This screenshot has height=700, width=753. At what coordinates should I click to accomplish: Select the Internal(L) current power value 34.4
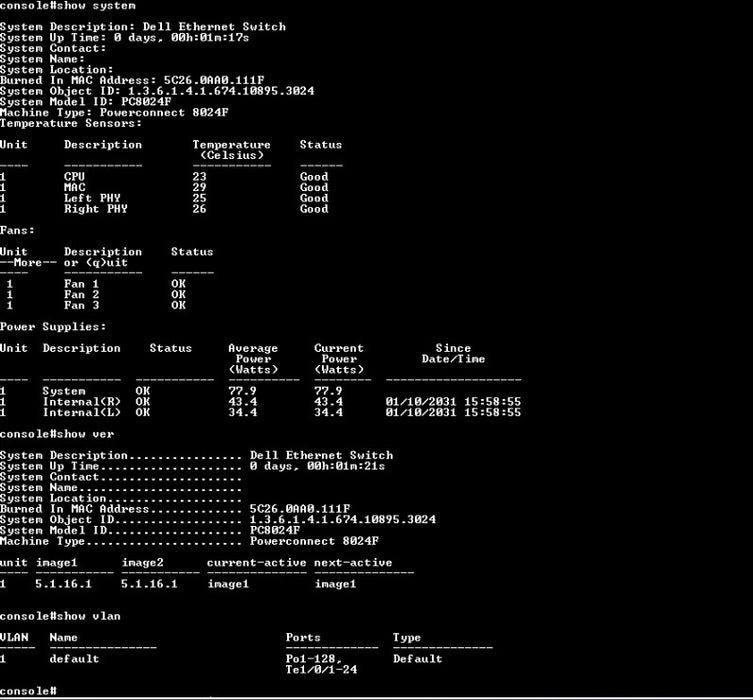click(x=328, y=412)
